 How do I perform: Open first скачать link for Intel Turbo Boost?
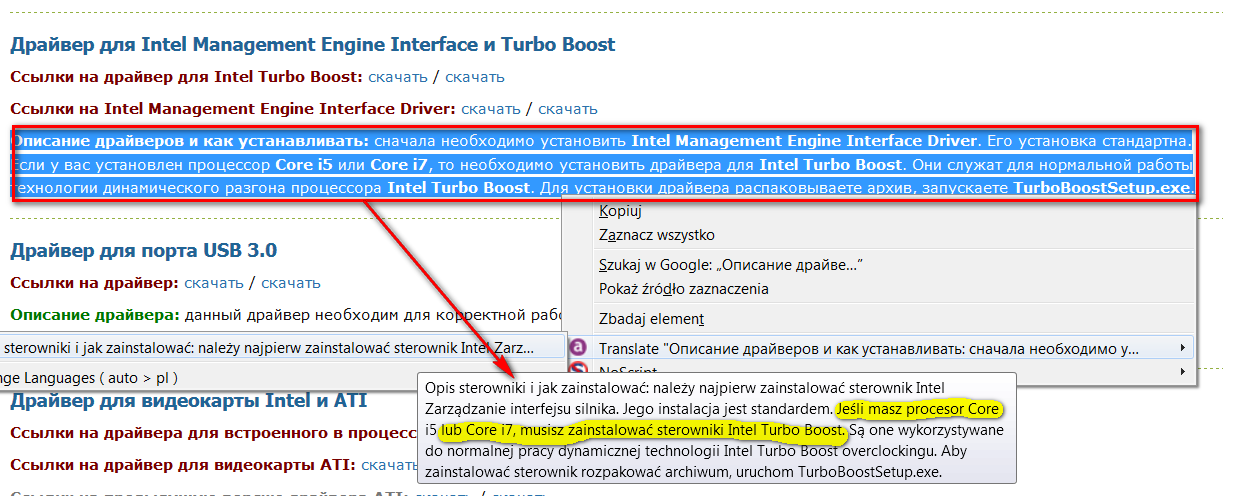(397, 76)
